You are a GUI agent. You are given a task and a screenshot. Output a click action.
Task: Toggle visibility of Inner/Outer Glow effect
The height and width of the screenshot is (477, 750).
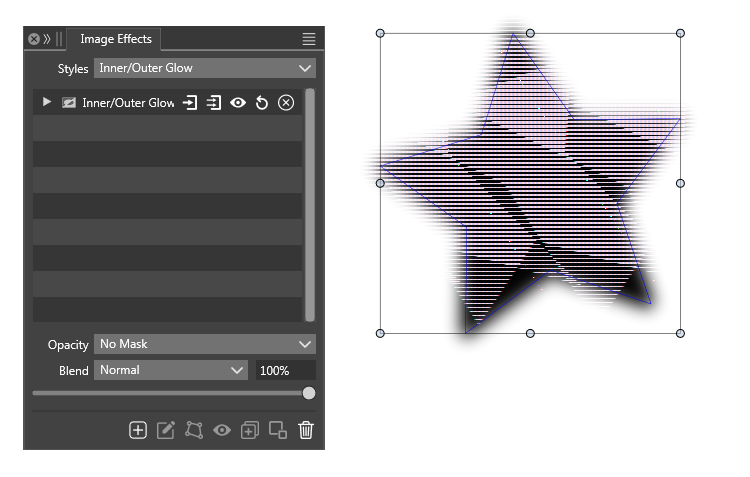238,103
